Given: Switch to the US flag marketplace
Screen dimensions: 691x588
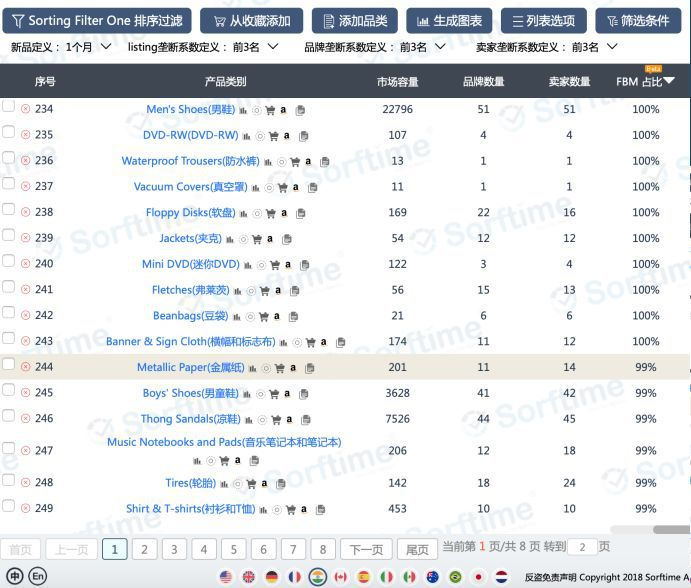Looking at the screenshot, I should 226,577.
